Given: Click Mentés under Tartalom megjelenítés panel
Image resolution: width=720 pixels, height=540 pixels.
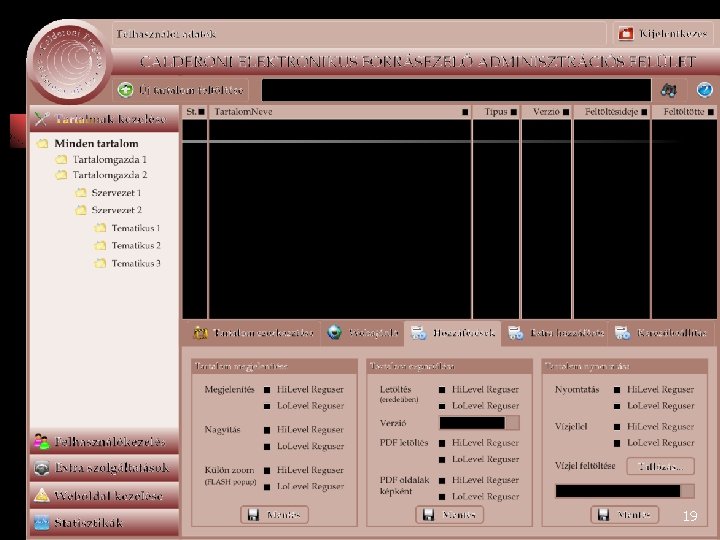Looking at the screenshot, I should [x=274, y=515].
